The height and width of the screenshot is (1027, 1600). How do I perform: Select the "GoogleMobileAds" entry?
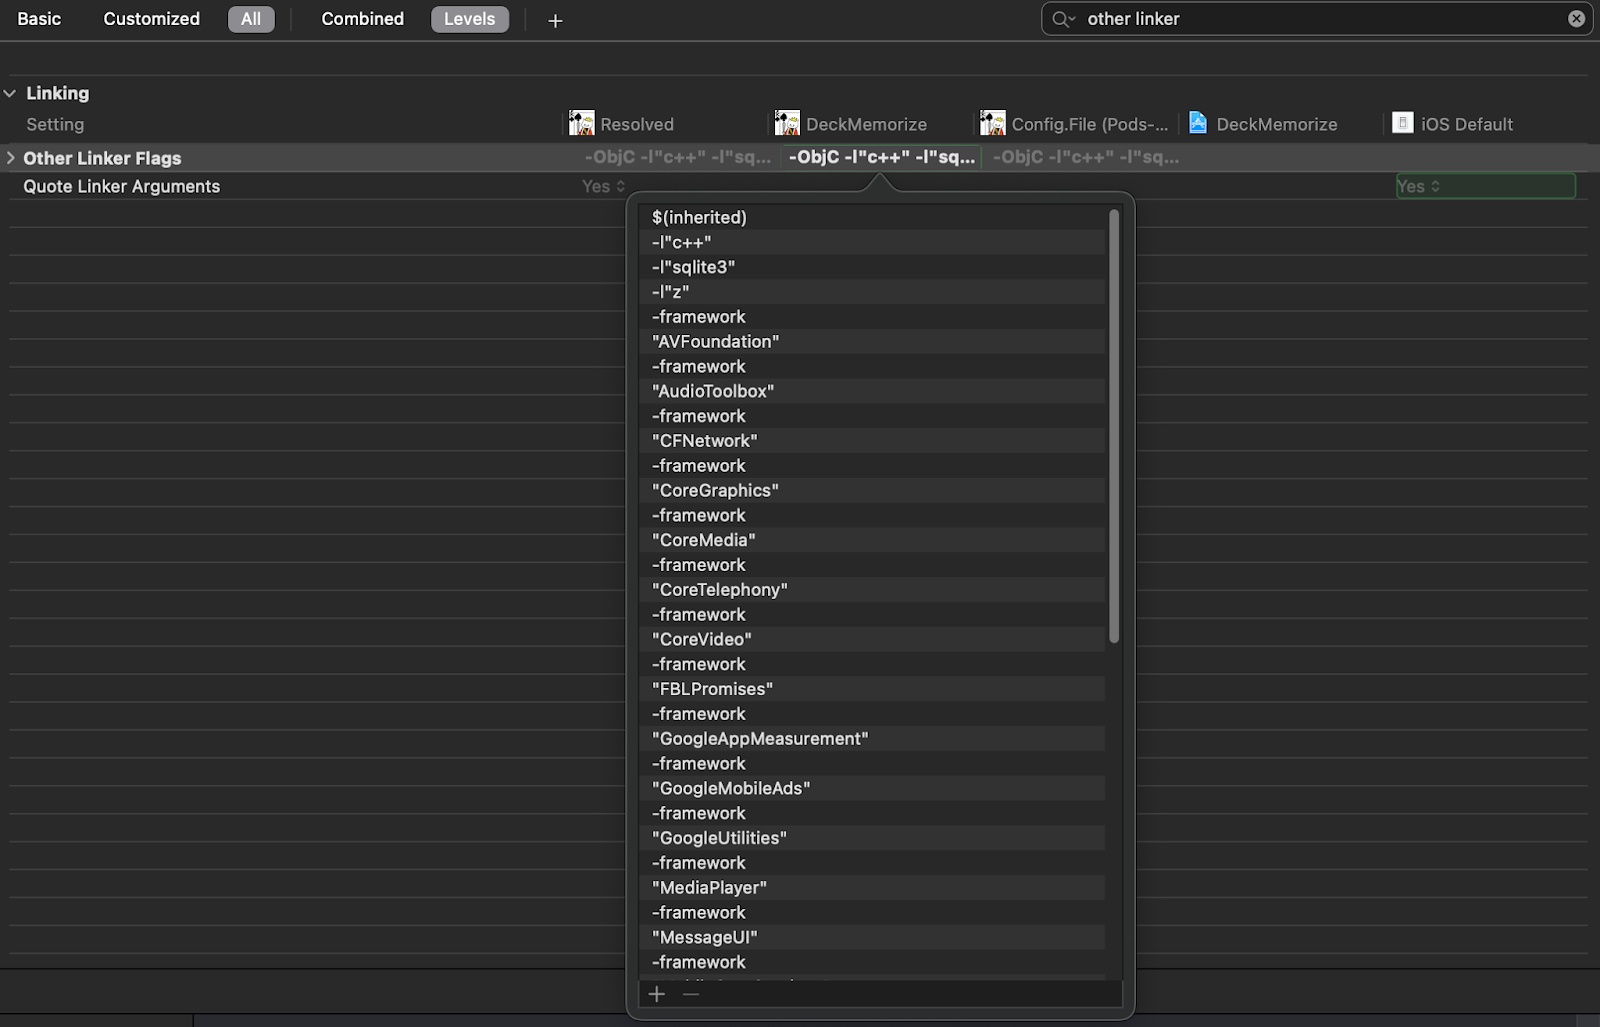point(872,788)
